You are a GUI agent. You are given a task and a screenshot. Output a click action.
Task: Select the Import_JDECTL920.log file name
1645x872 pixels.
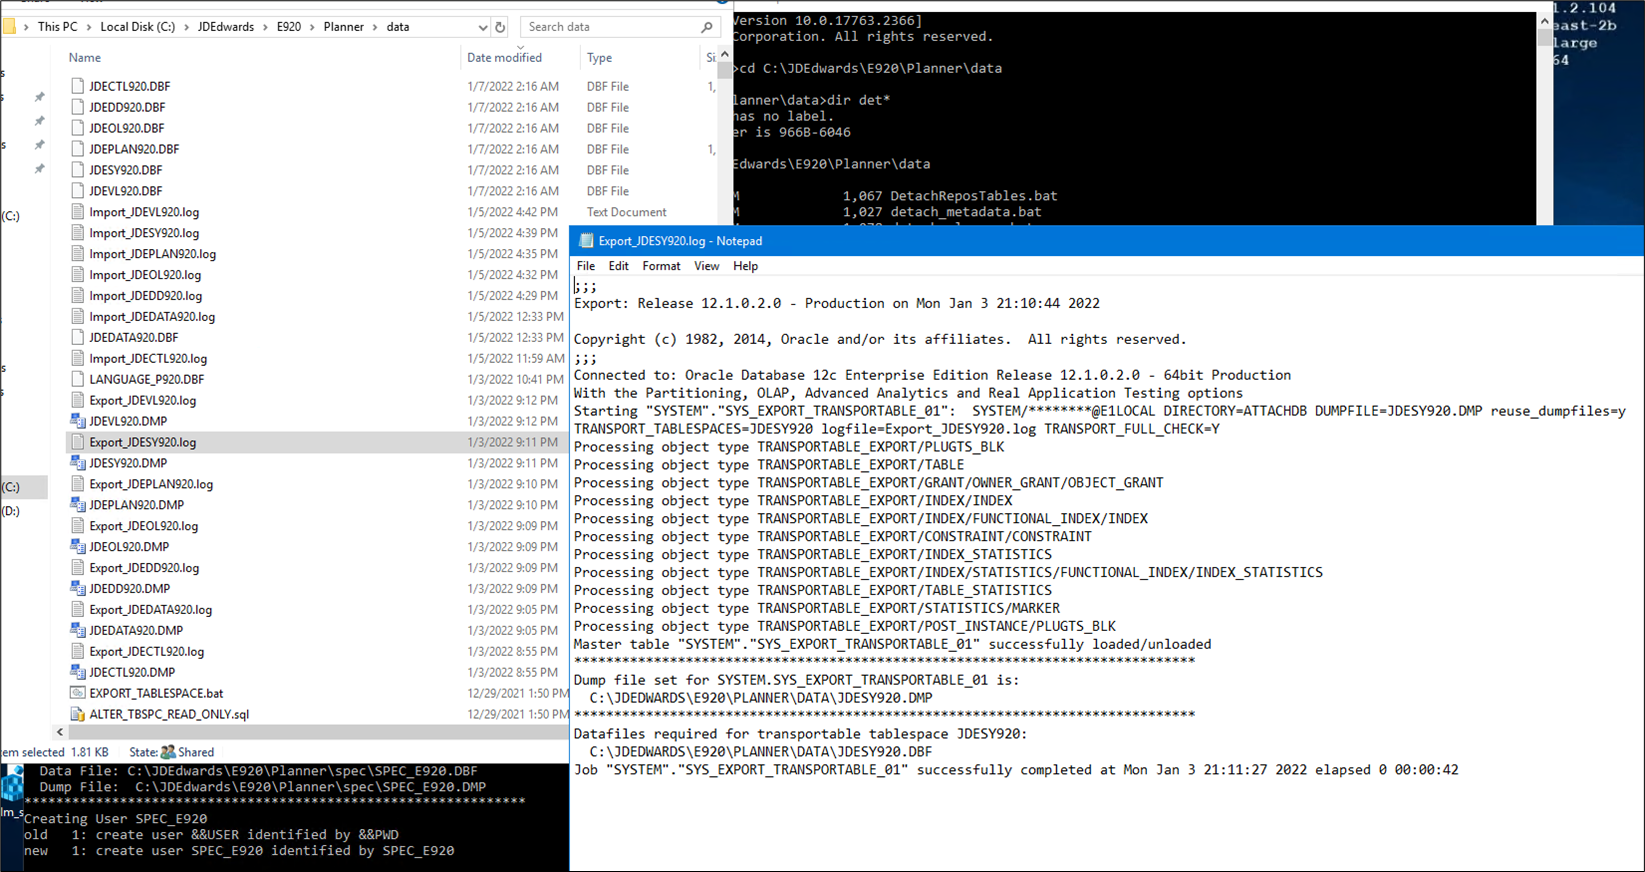pyautogui.click(x=148, y=358)
